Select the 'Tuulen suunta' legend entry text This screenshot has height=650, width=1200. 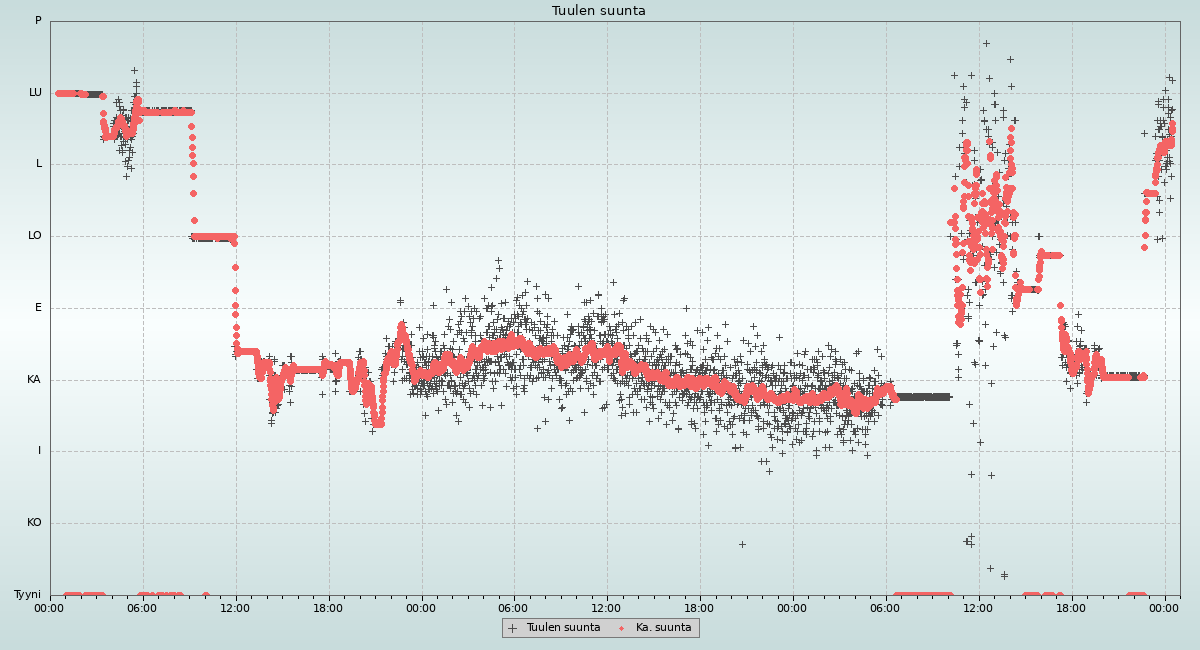[x=563, y=628]
